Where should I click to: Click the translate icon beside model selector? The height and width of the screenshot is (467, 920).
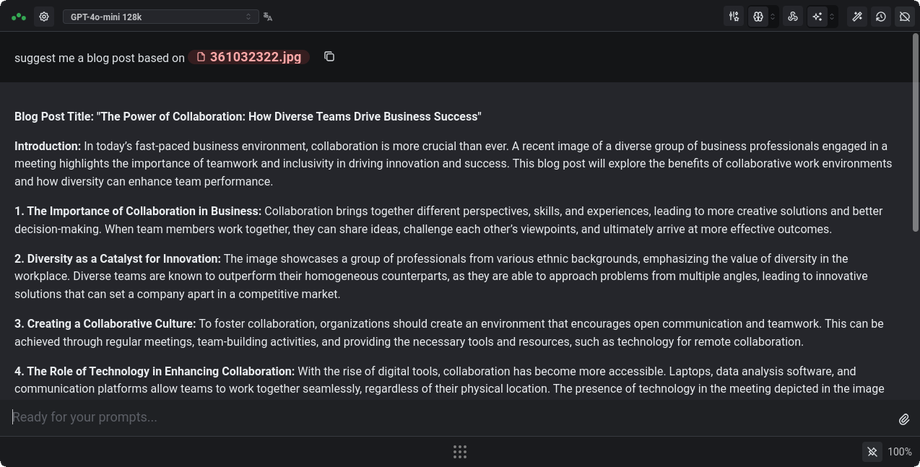268,17
